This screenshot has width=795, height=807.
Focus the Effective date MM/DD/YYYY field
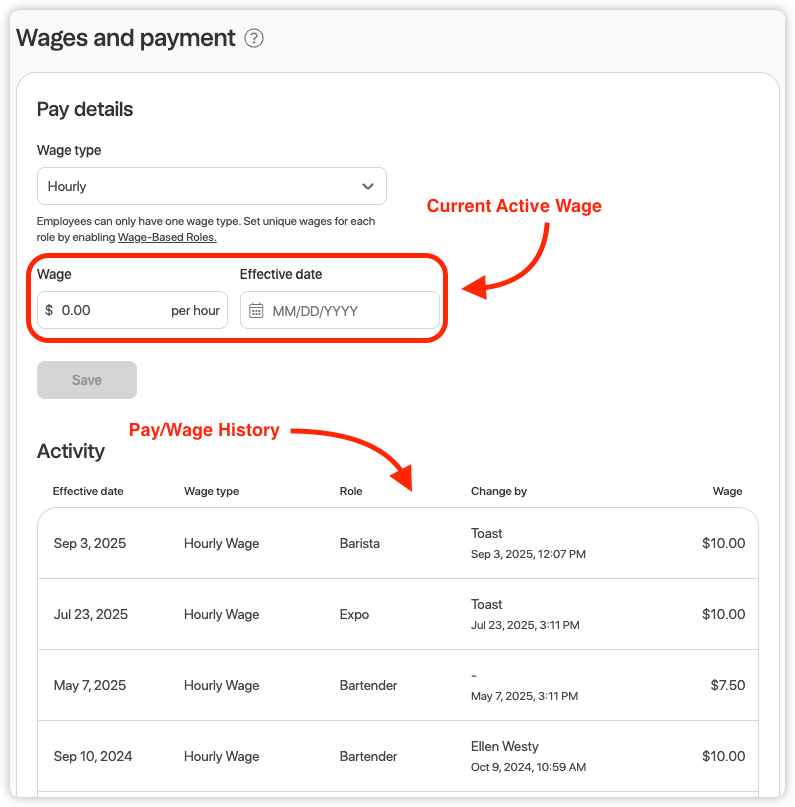tap(350, 311)
